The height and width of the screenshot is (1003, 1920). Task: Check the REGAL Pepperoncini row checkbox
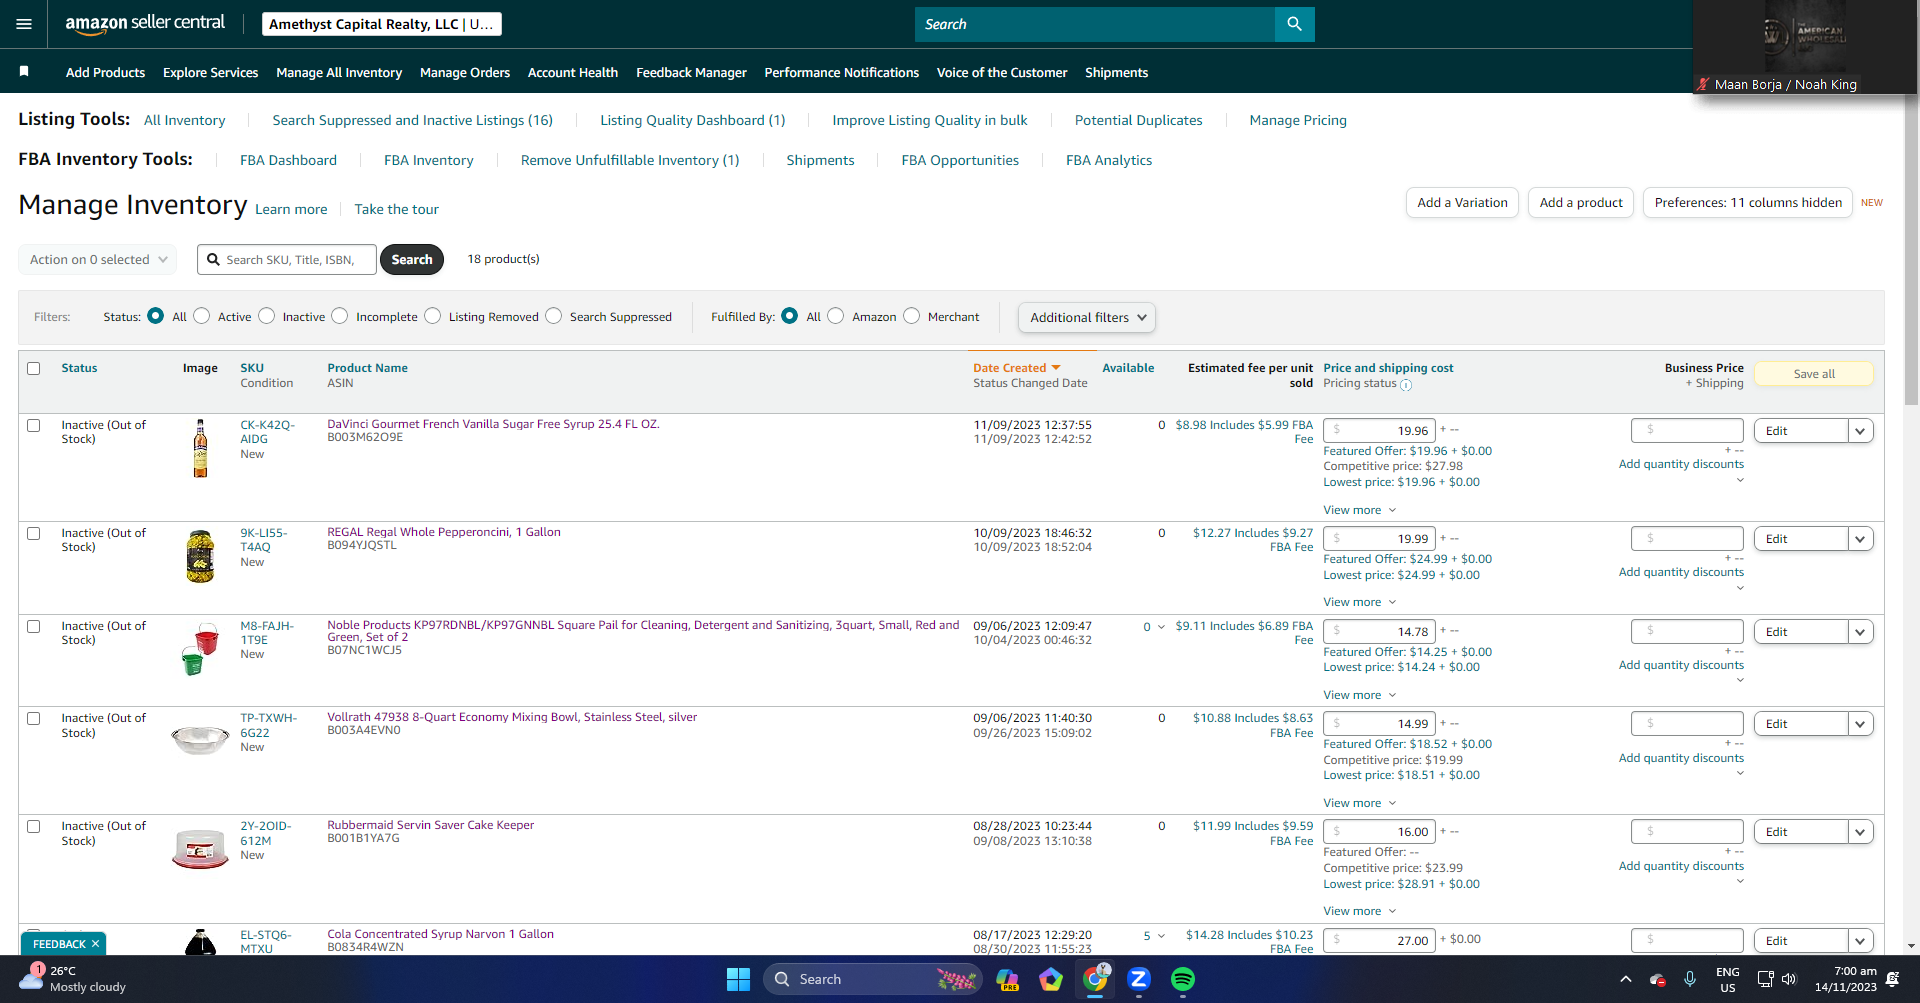click(34, 533)
